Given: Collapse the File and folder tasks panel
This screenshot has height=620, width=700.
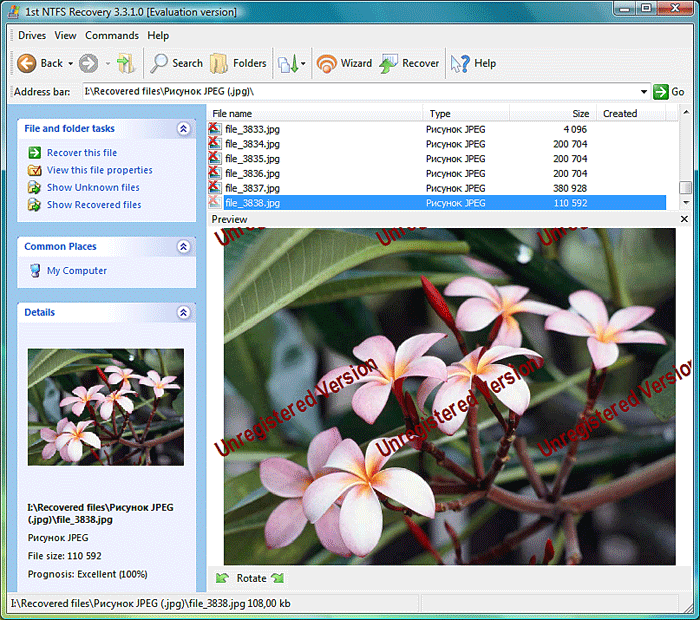Looking at the screenshot, I should [183, 129].
